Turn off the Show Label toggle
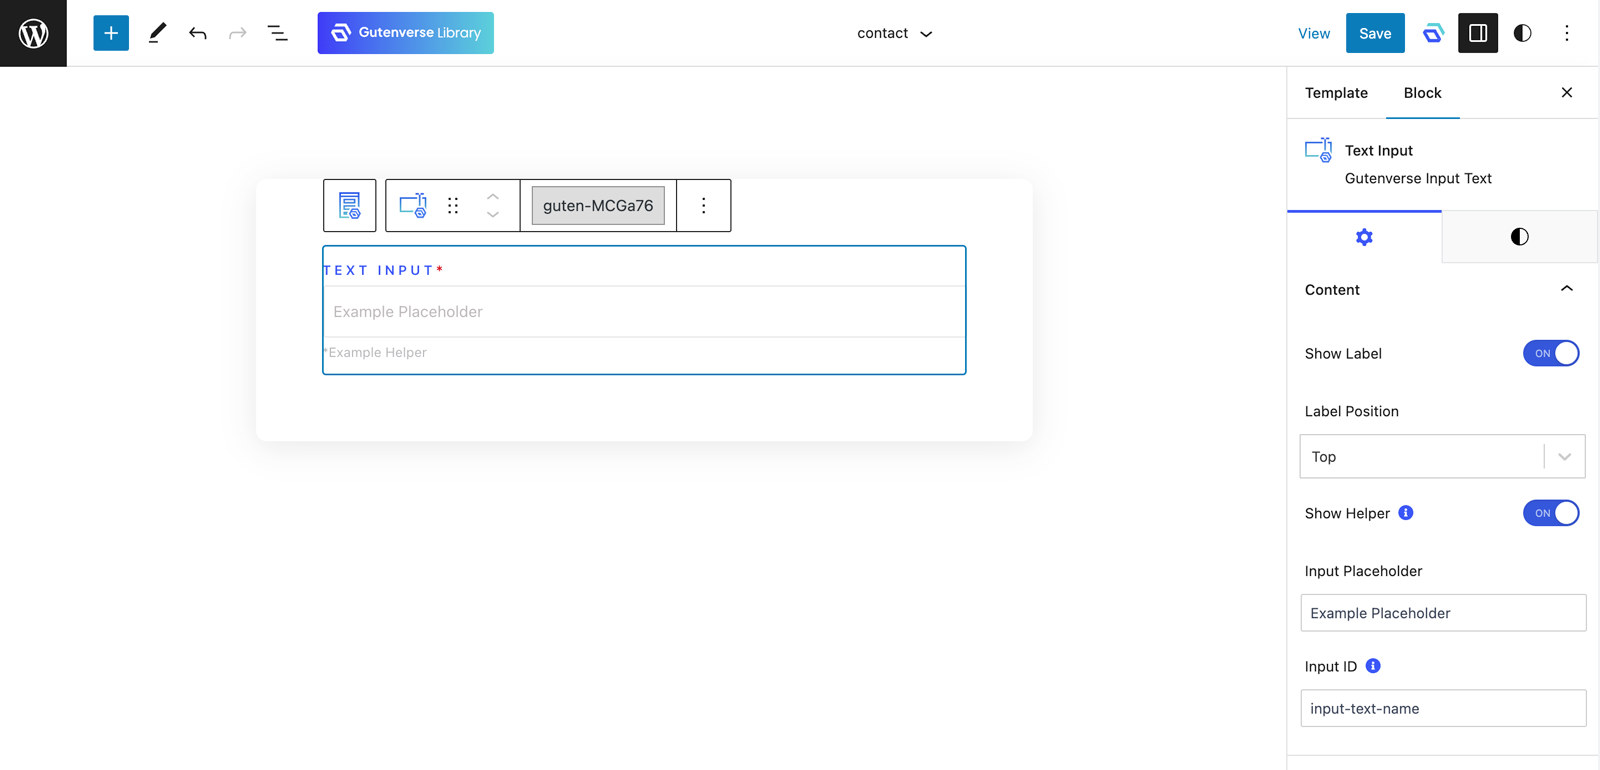 [1551, 353]
